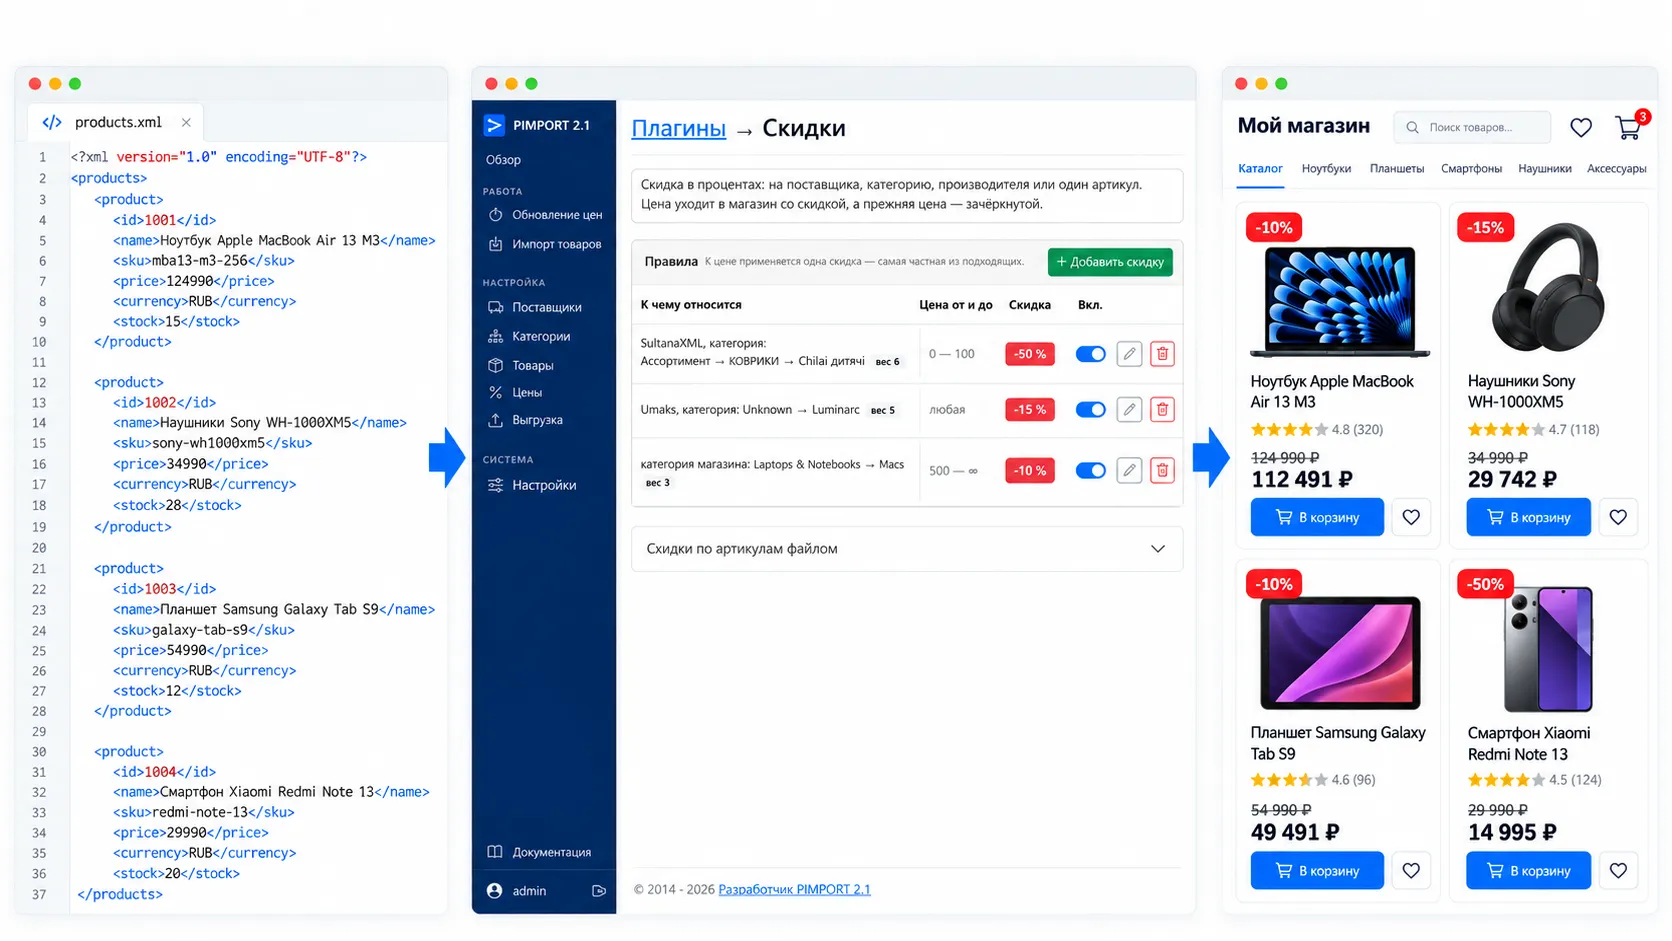Go to 'Поставщики' in the sidebar
This screenshot has width=1672, height=941.
[x=535, y=307]
